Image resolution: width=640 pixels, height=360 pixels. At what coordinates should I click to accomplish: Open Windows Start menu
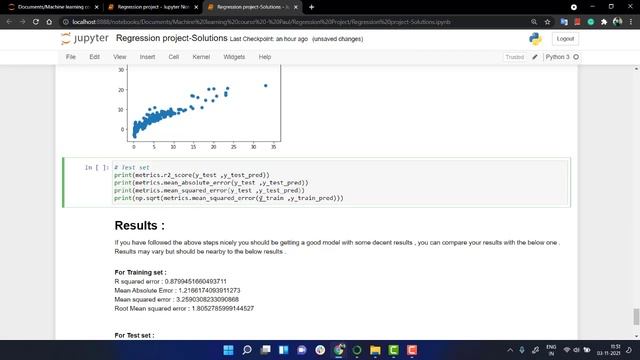coord(229,350)
